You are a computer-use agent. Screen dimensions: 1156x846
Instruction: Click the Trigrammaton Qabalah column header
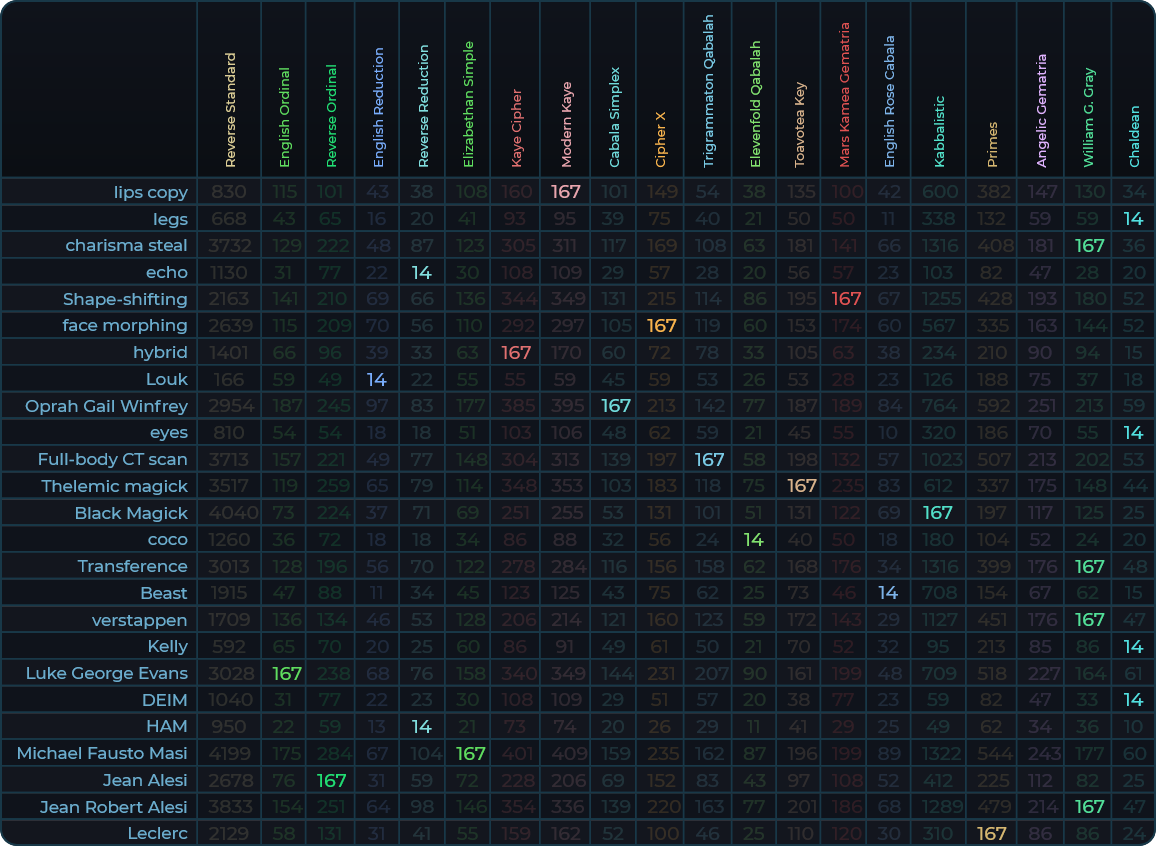(709, 91)
